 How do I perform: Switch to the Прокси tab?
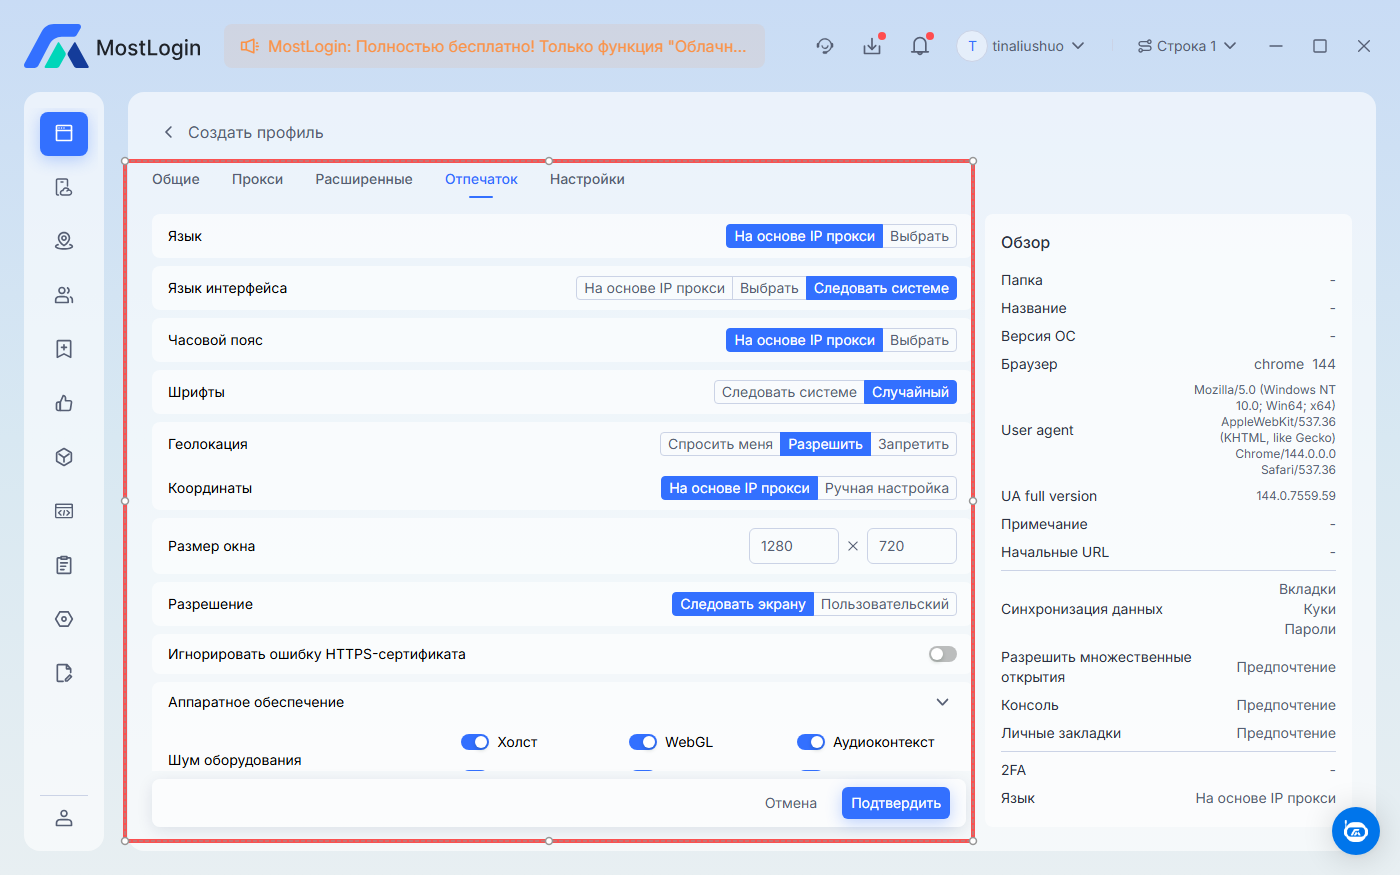pyautogui.click(x=257, y=179)
